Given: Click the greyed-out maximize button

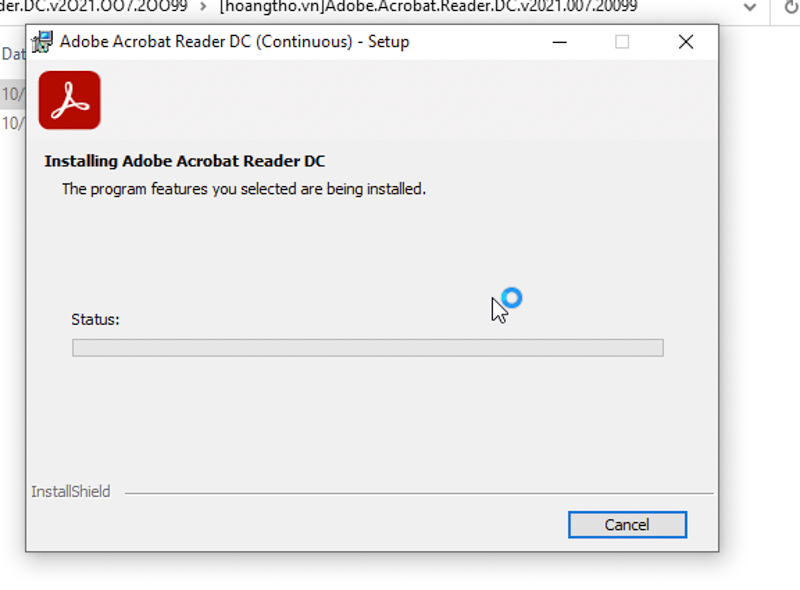Looking at the screenshot, I should (x=622, y=42).
